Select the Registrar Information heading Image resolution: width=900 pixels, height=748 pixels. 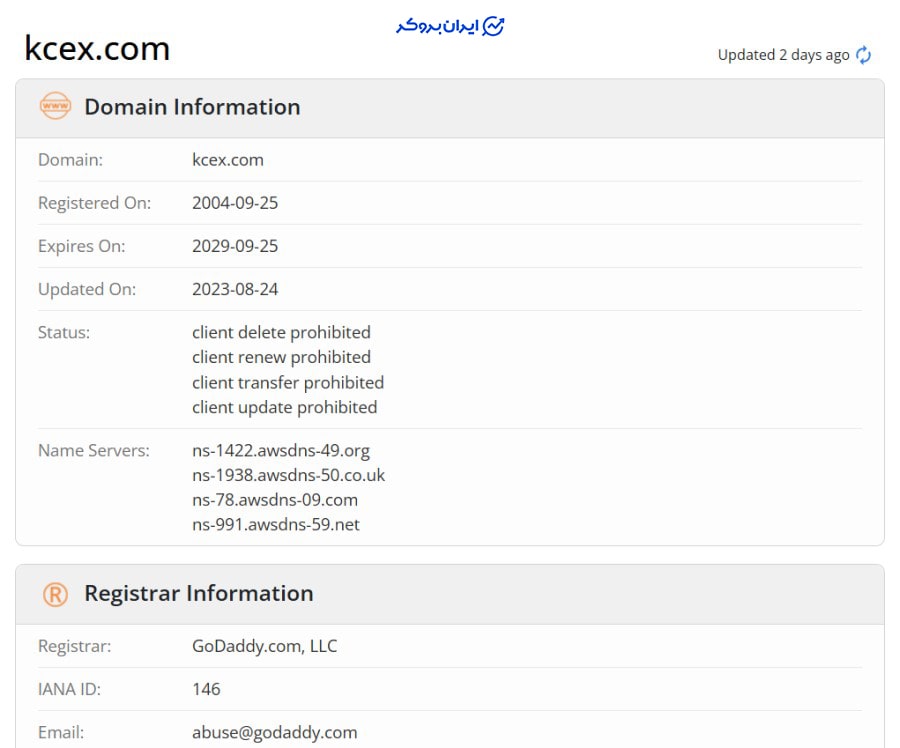198,594
